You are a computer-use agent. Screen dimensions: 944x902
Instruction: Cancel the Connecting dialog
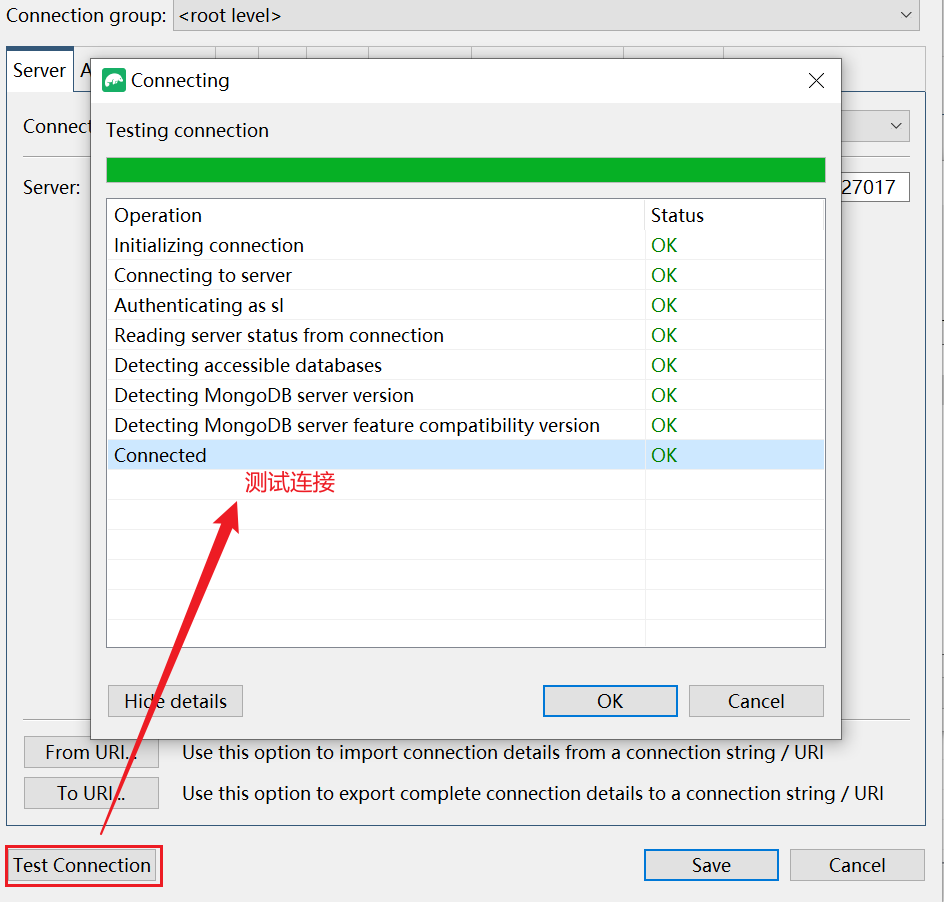756,701
